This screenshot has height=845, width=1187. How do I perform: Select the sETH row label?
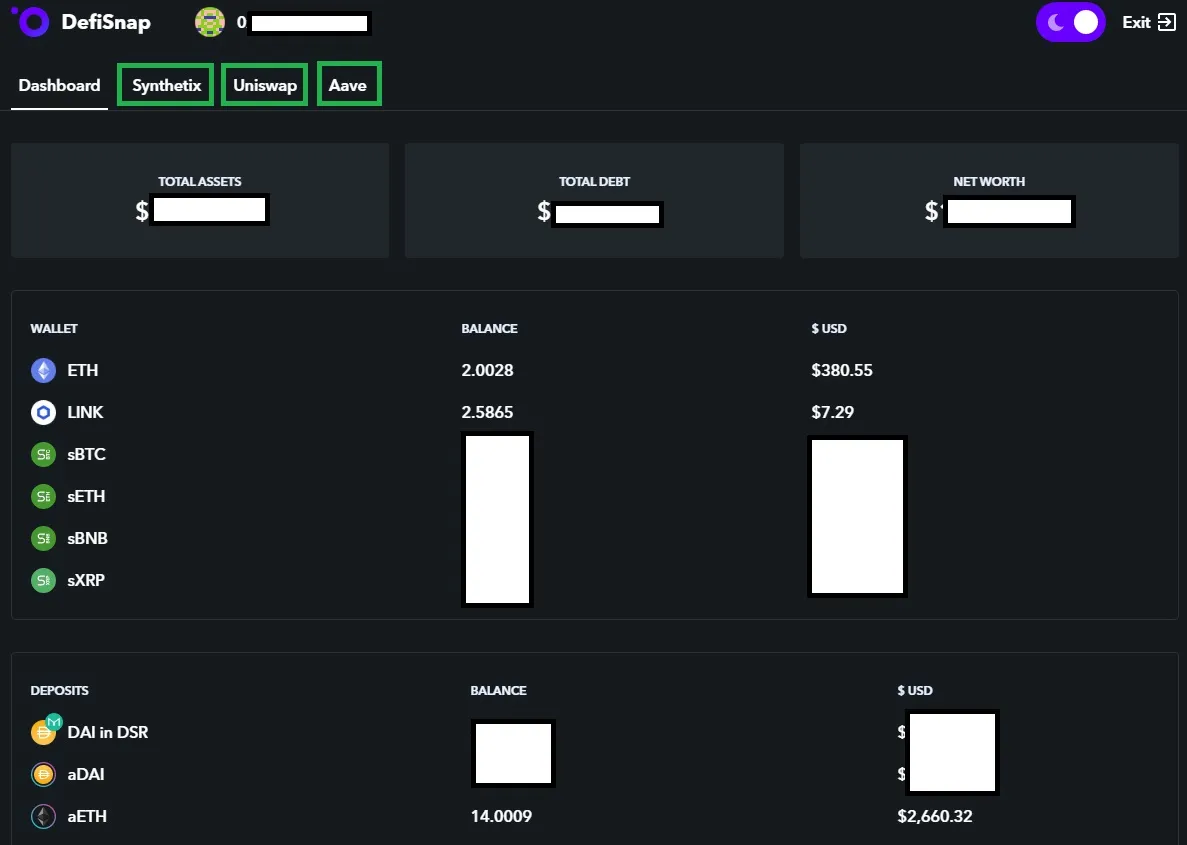(x=86, y=496)
